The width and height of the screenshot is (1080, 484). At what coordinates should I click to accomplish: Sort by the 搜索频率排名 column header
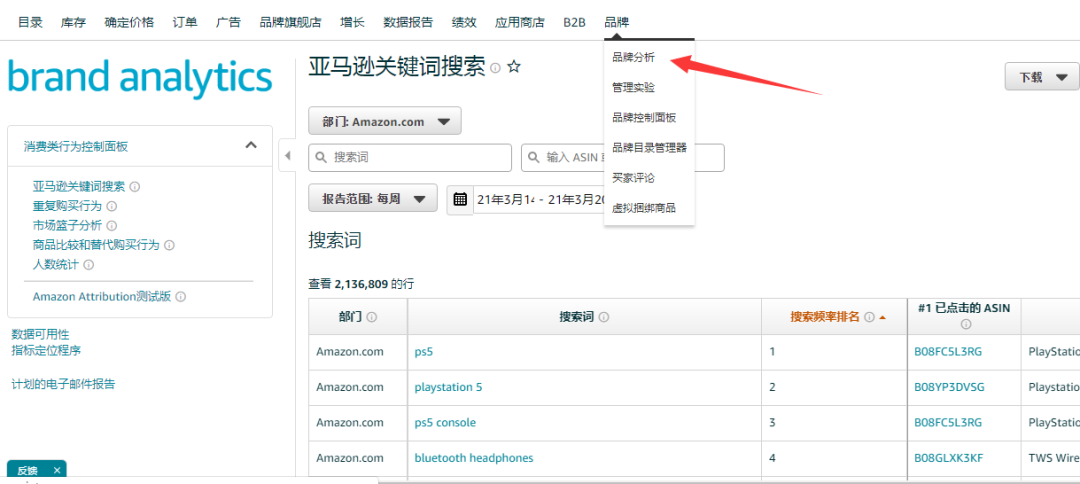(x=825, y=317)
